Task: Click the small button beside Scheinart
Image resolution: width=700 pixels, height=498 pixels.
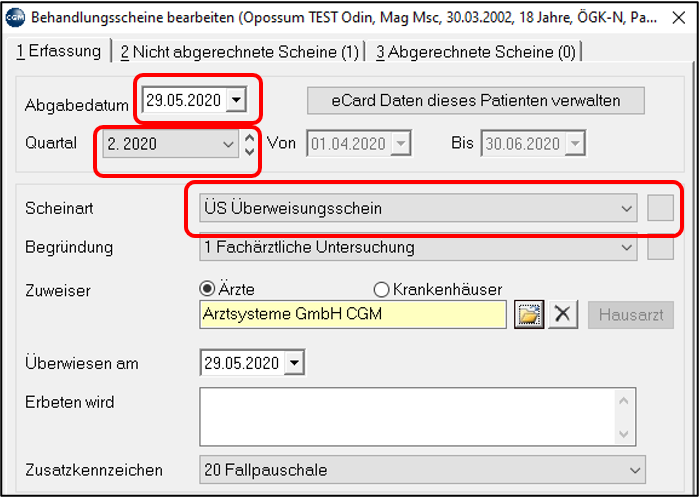Action: [x=660, y=208]
